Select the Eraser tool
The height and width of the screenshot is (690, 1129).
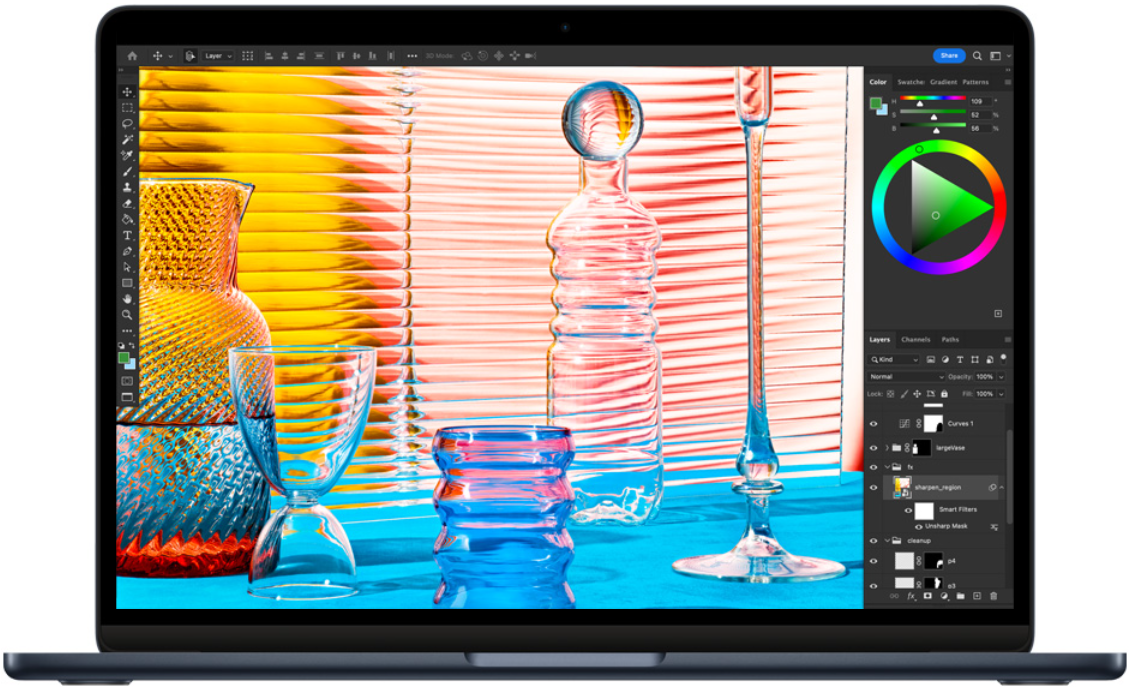click(127, 203)
